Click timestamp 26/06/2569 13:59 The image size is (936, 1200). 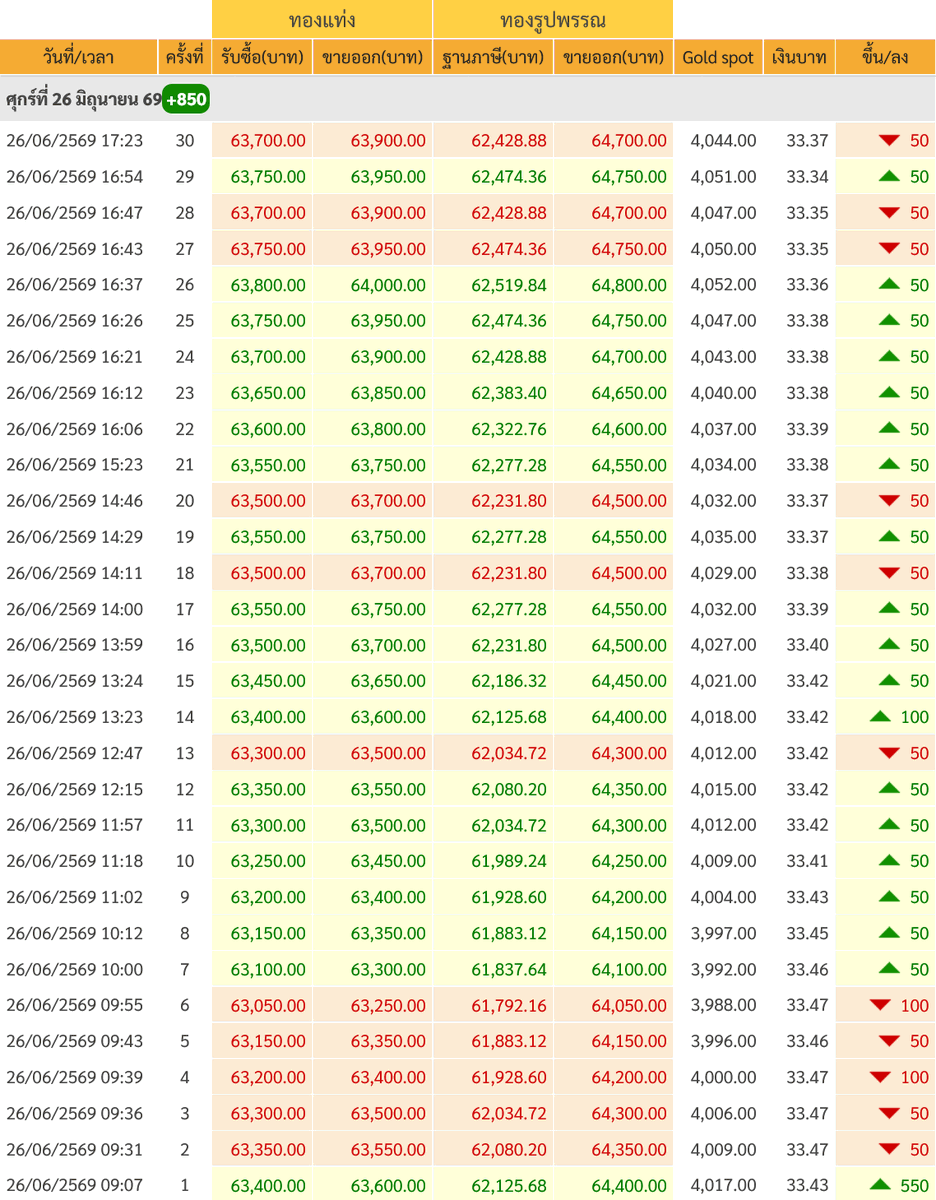pos(75,645)
